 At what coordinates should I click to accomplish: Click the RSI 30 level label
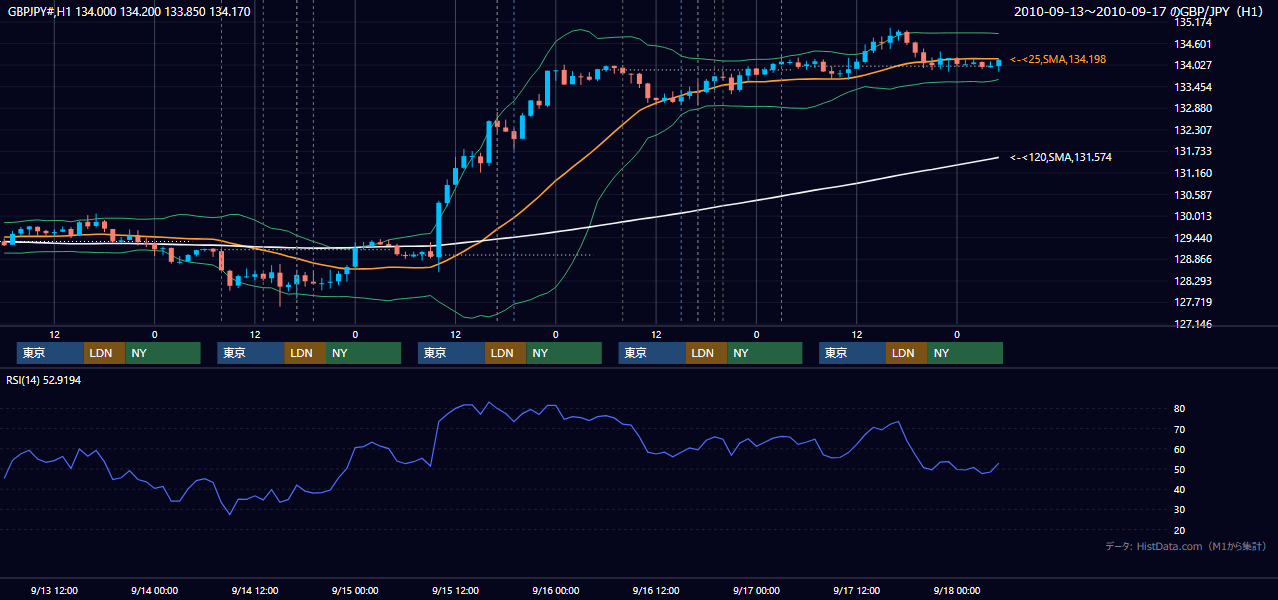(1180, 510)
